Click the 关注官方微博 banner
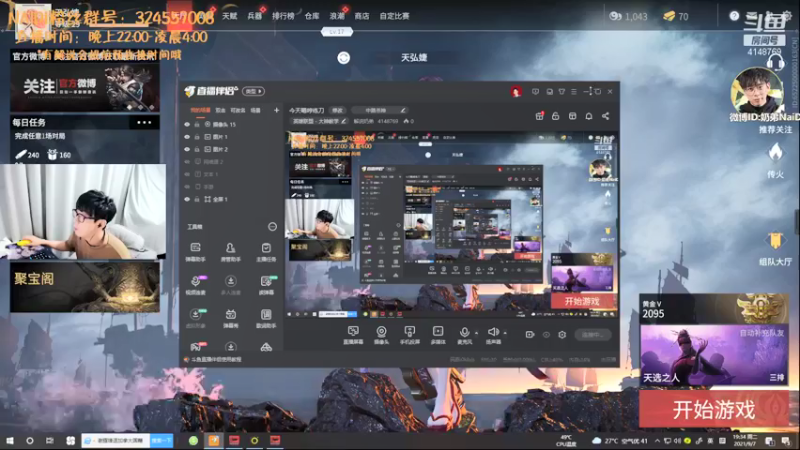800x450 pixels. 85,87
